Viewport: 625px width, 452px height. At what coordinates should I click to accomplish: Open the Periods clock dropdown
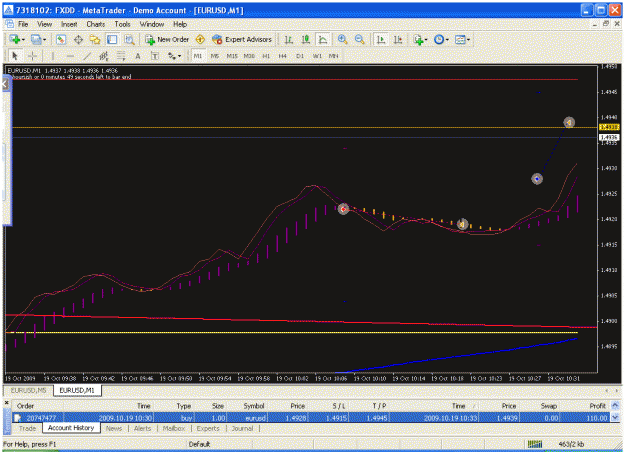(x=441, y=39)
